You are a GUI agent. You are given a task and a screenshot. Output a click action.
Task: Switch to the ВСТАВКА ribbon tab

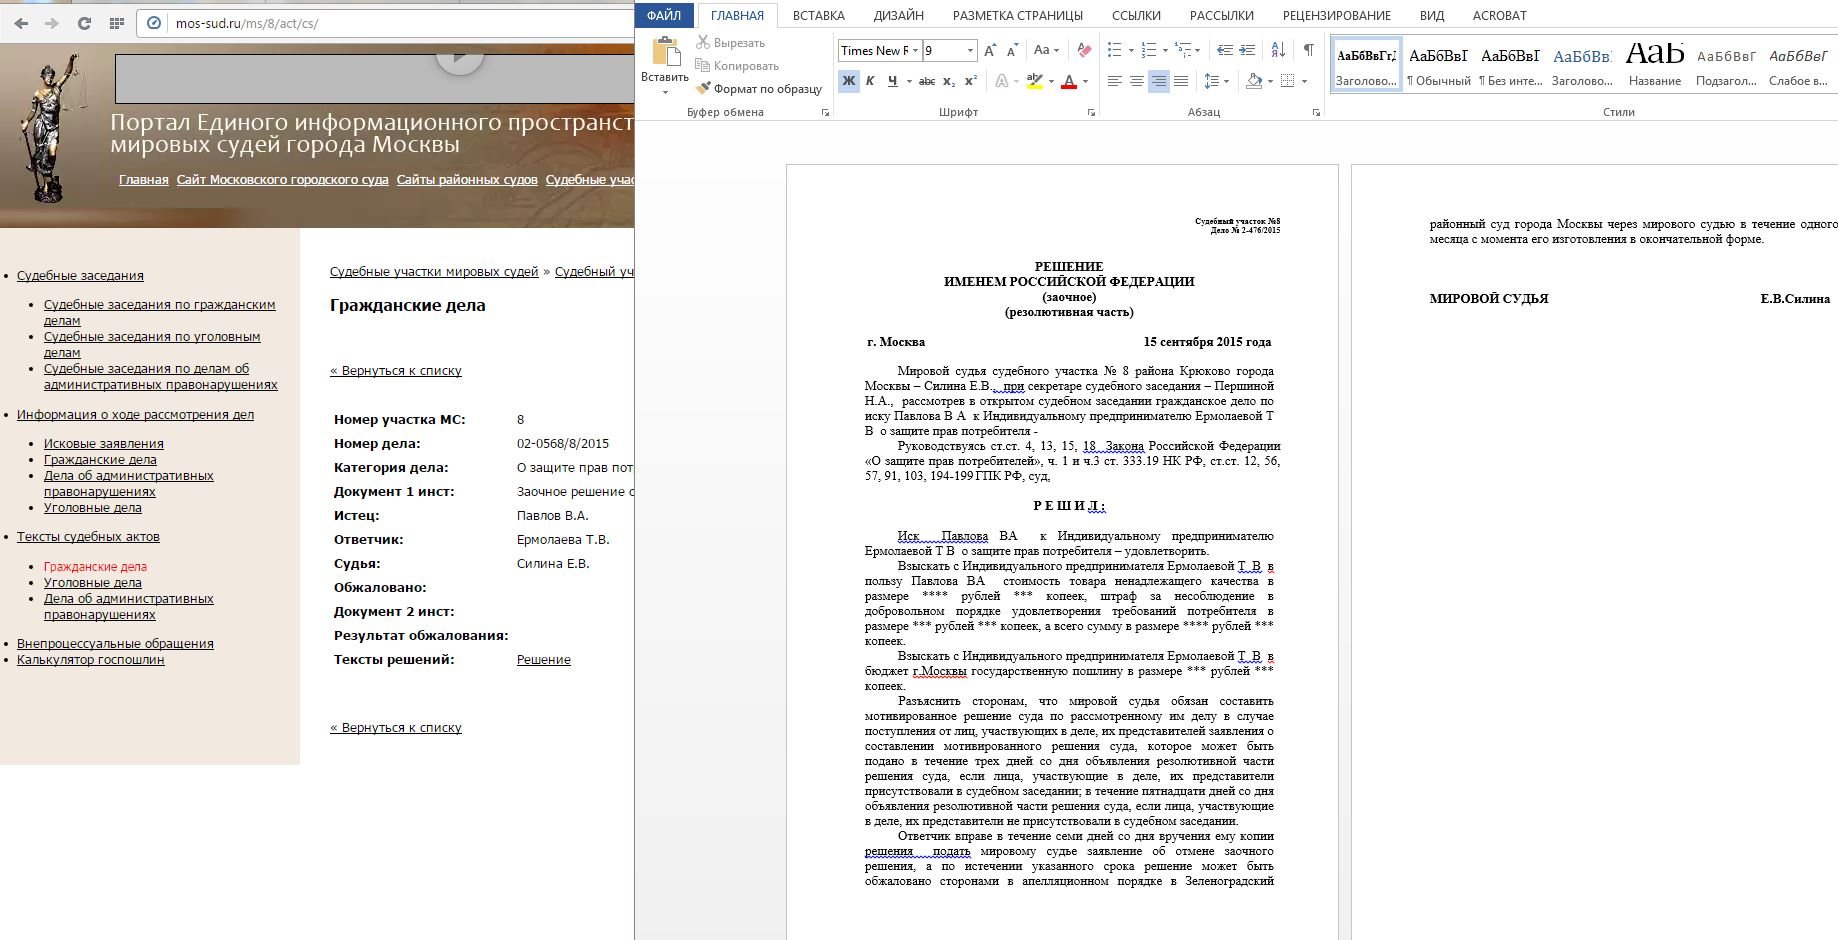pos(818,15)
